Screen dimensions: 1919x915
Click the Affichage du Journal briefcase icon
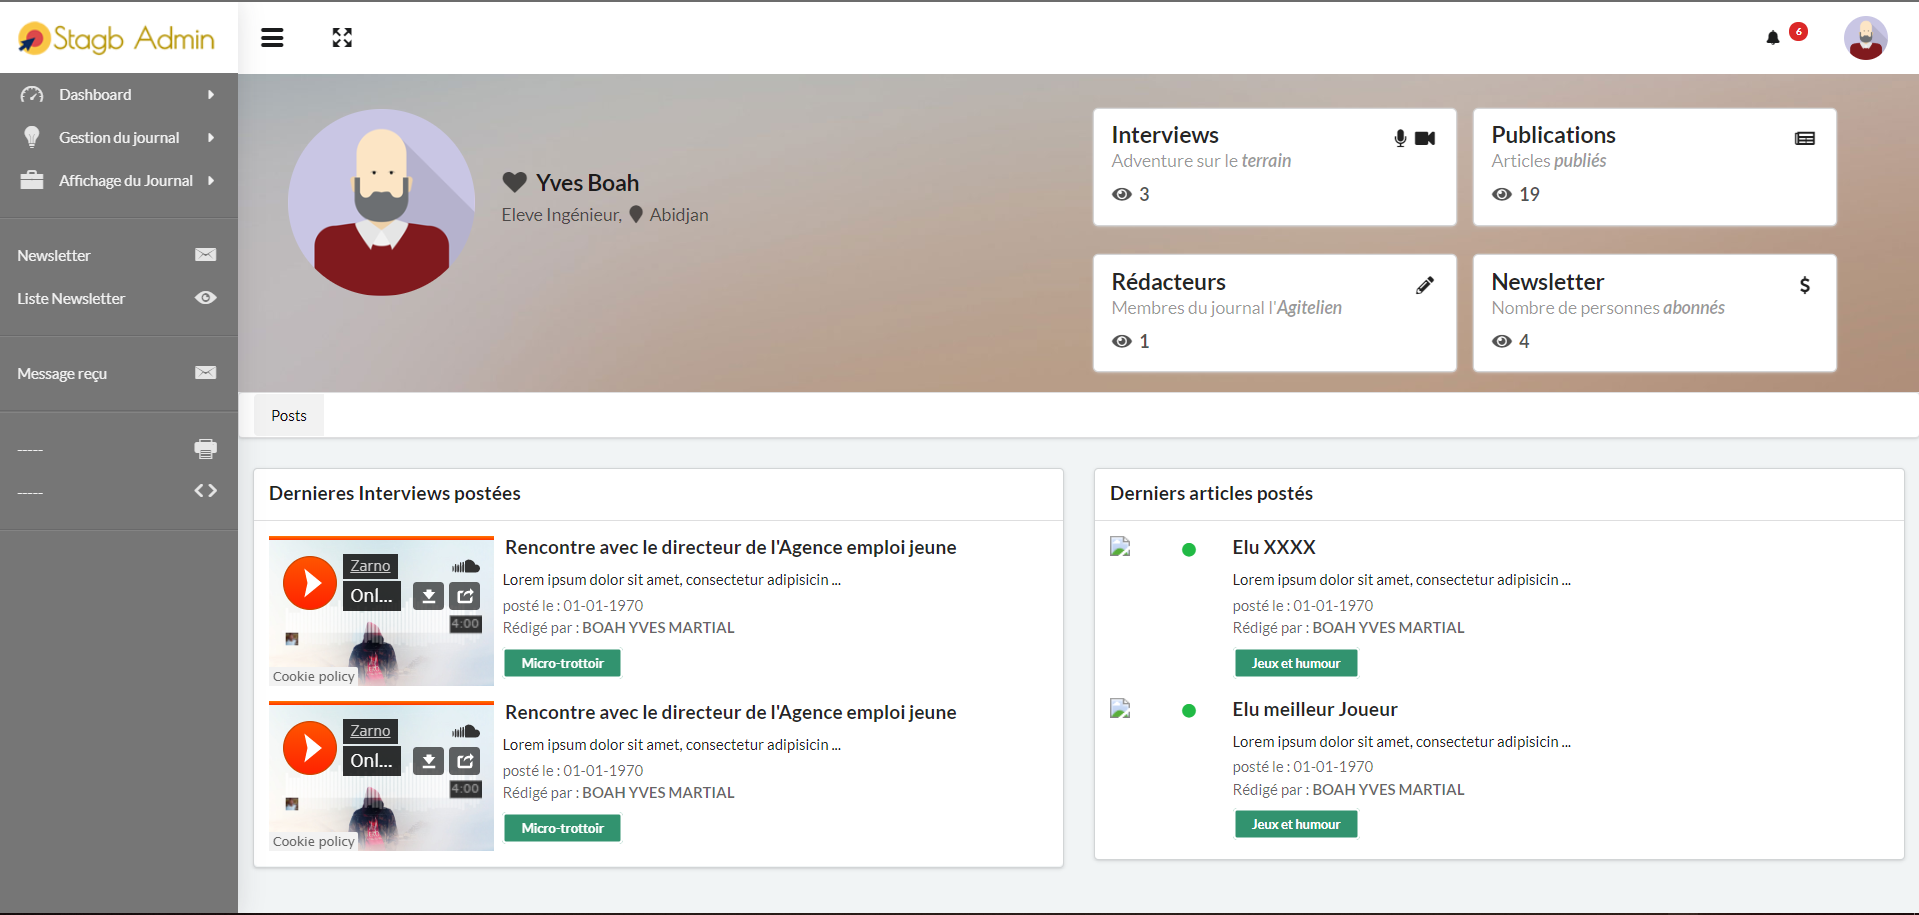(x=32, y=180)
